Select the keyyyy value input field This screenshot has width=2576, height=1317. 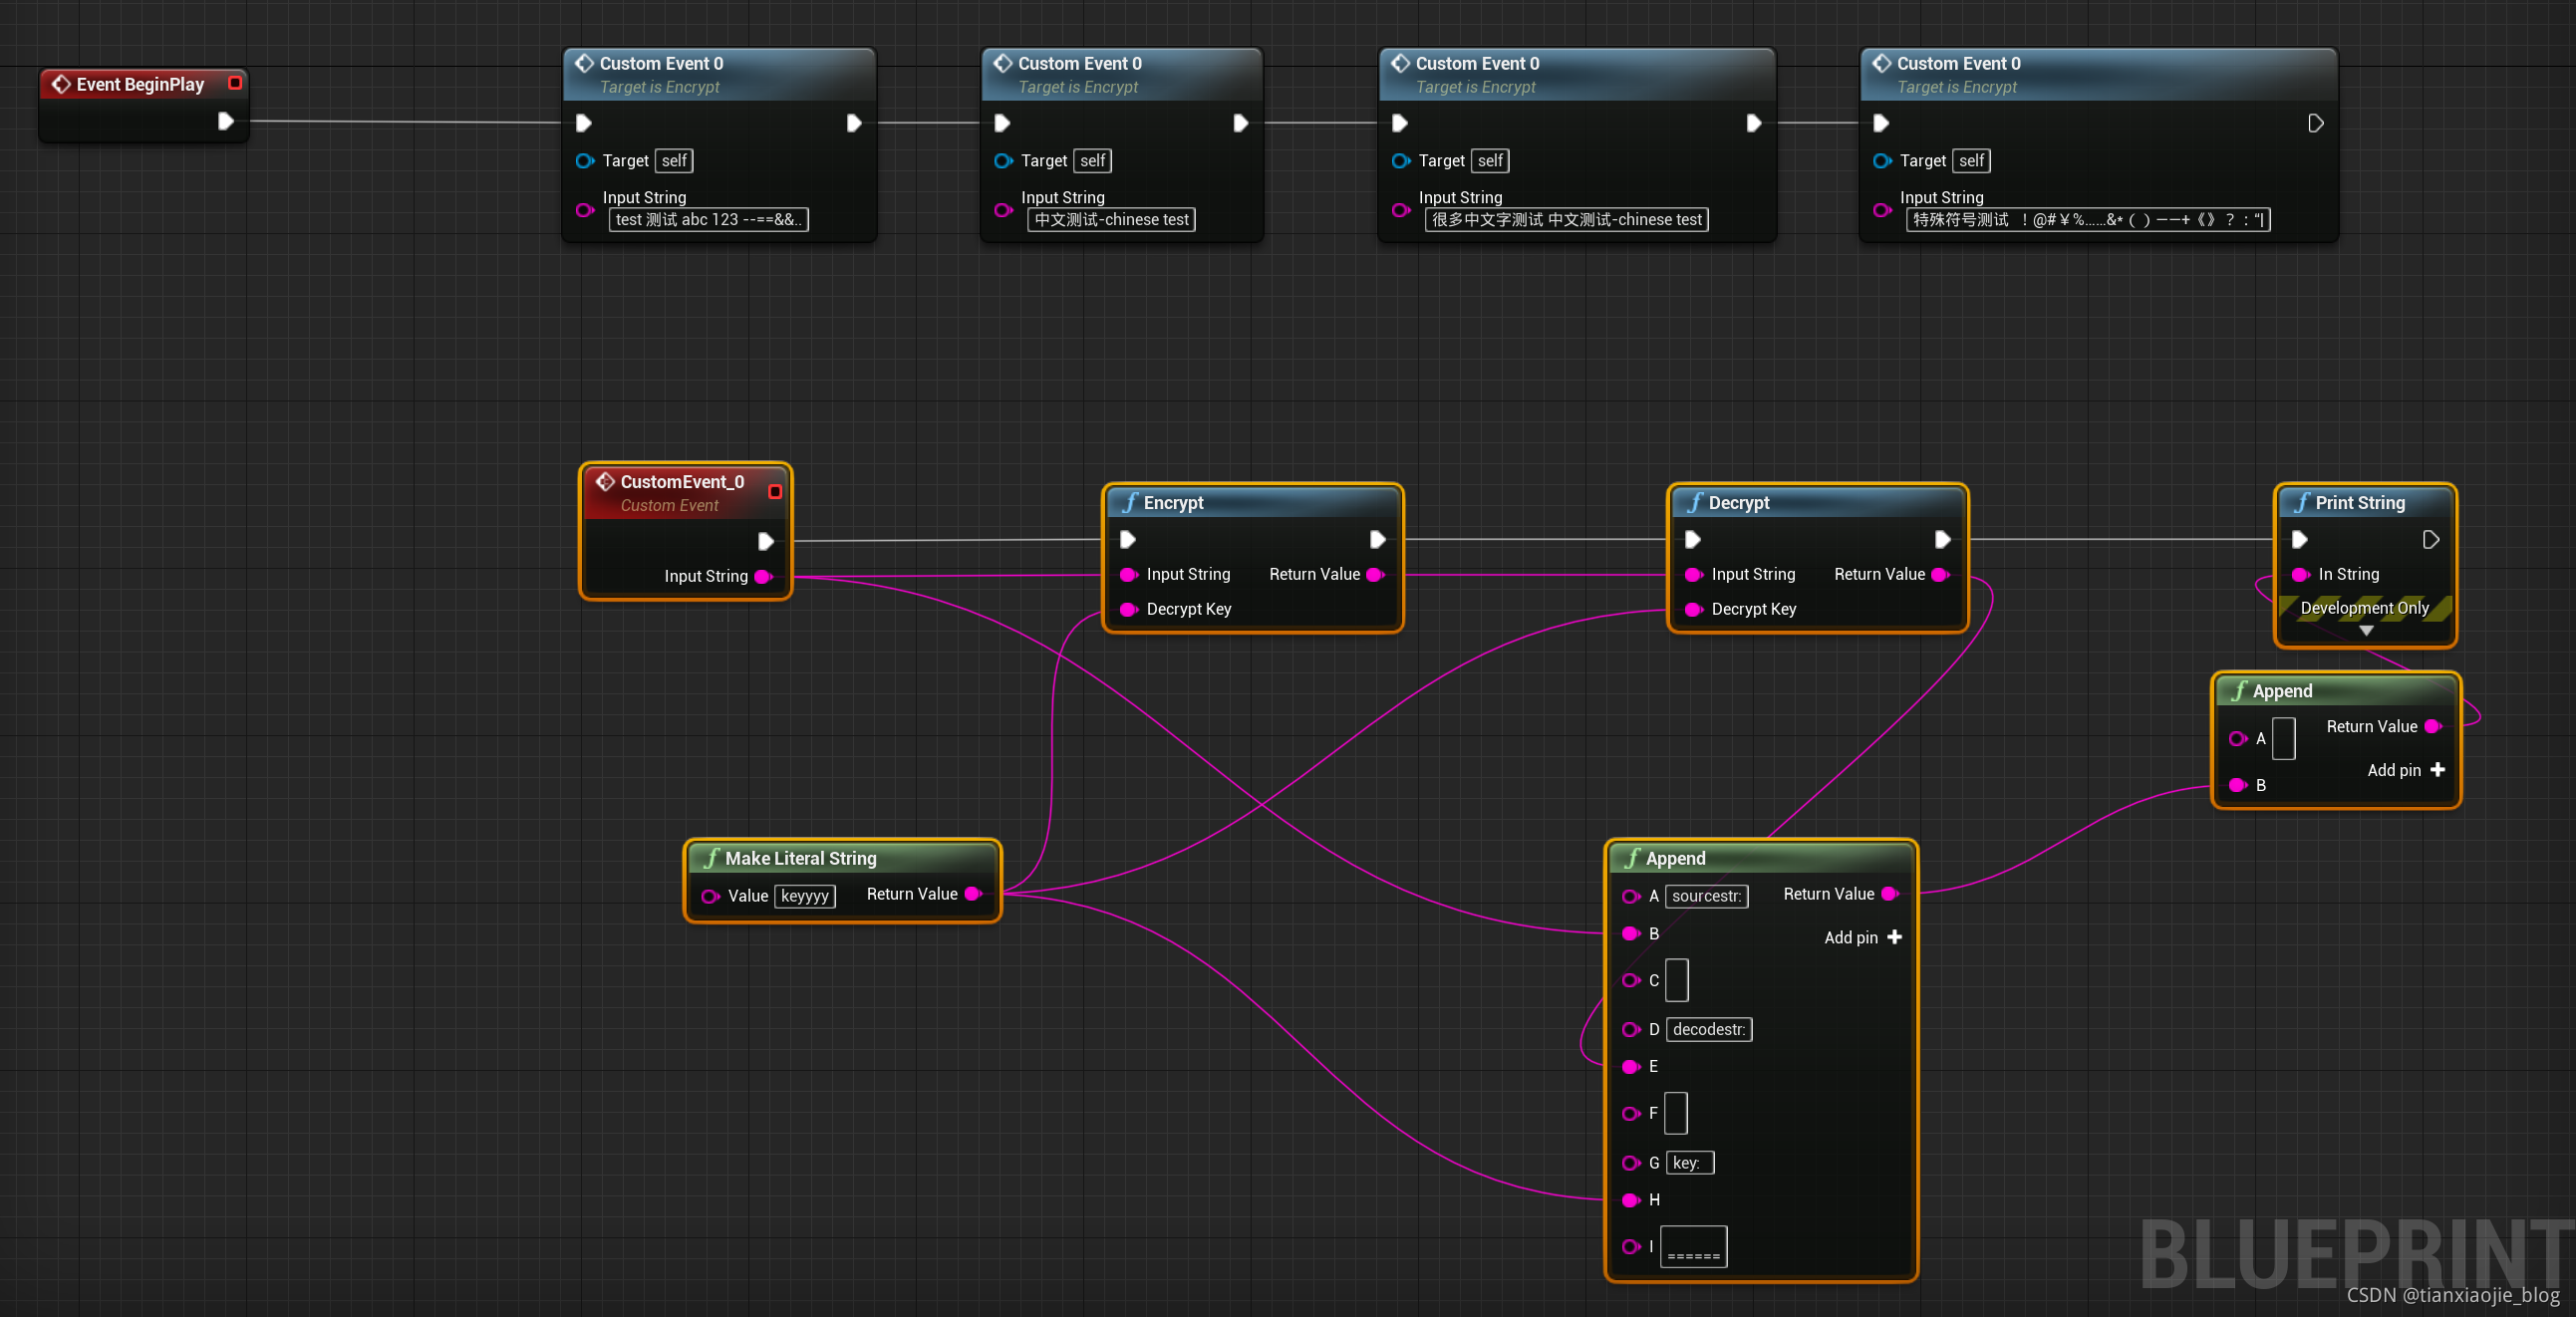804,896
